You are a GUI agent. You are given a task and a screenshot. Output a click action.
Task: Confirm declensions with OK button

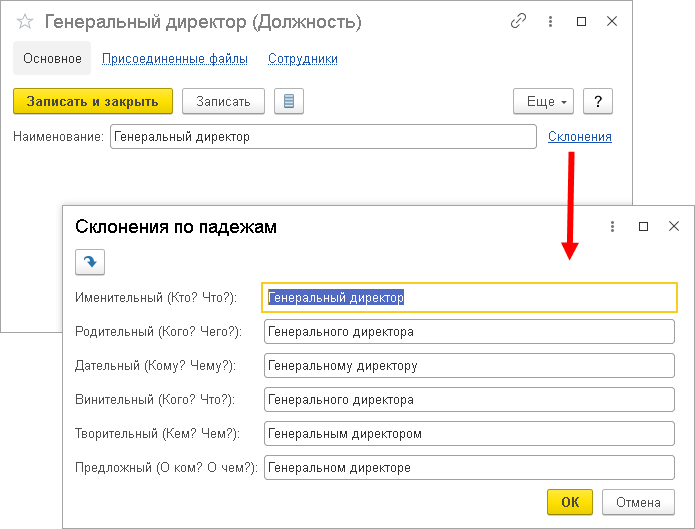click(x=570, y=502)
